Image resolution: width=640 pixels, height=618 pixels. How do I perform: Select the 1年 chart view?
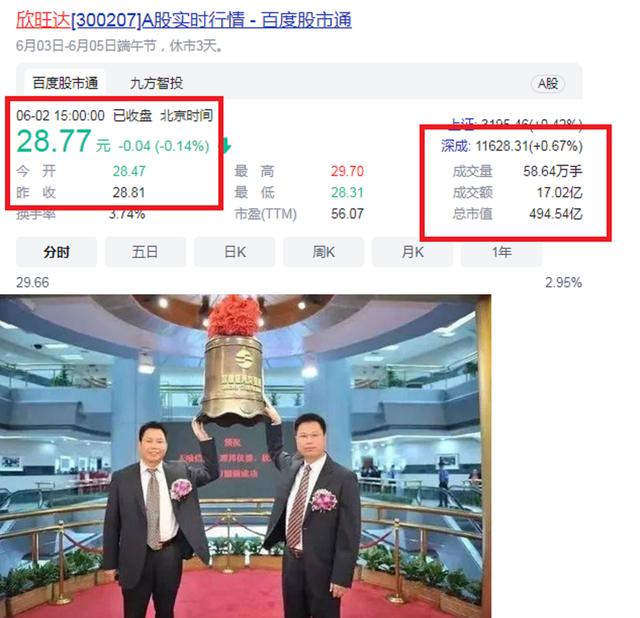point(502,252)
